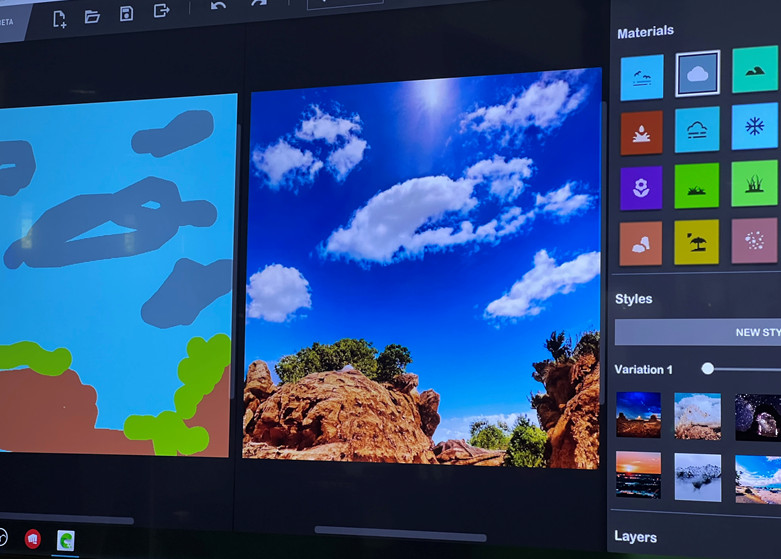The height and width of the screenshot is (559, 781).
Task: Apply the sunset ocean style thumbnail
Action: tap(638, 474)
